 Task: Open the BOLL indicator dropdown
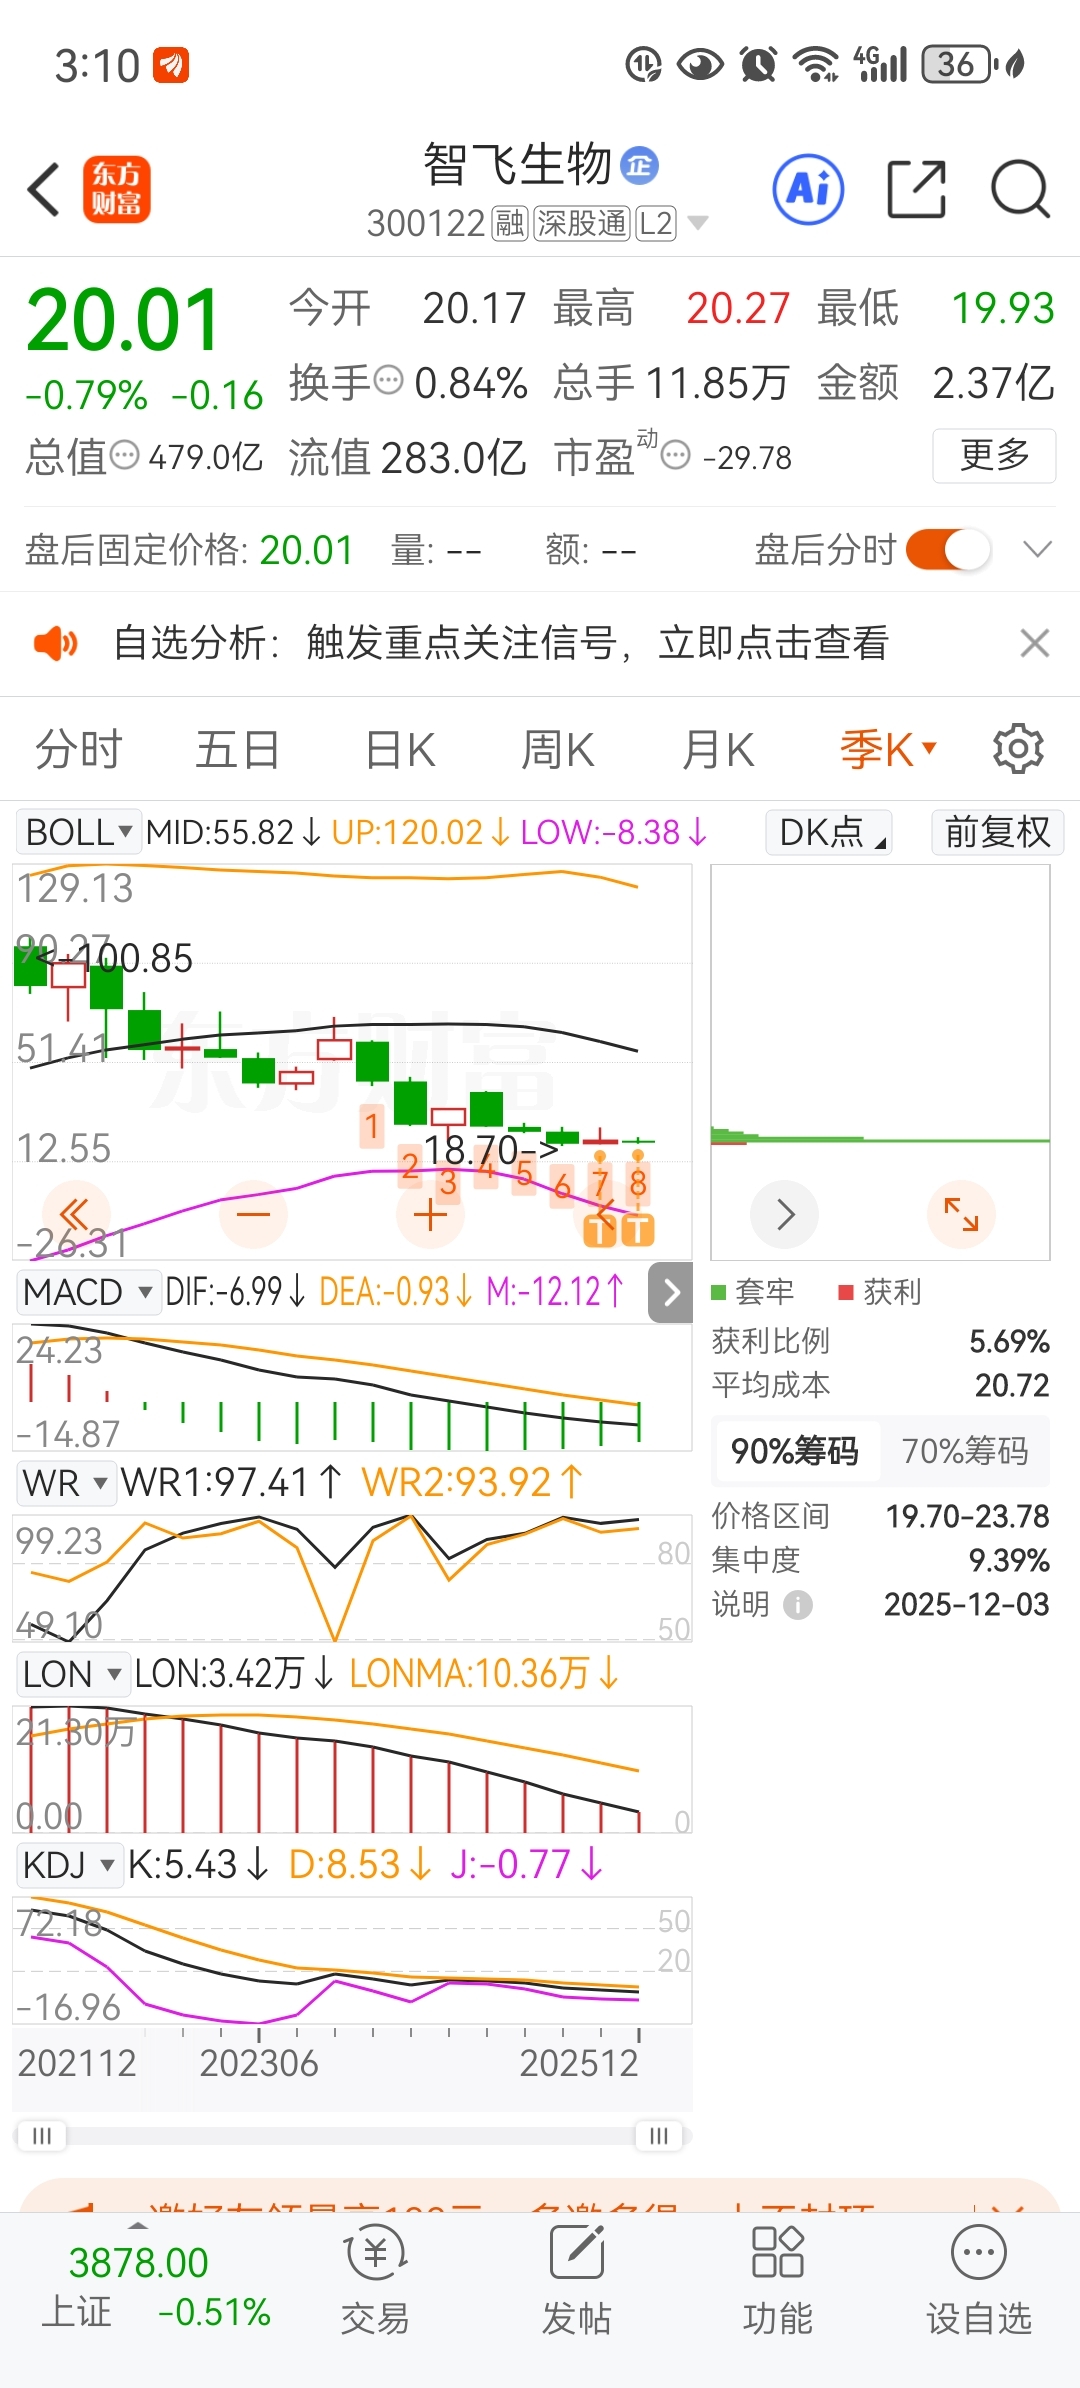tap(78, 832)
